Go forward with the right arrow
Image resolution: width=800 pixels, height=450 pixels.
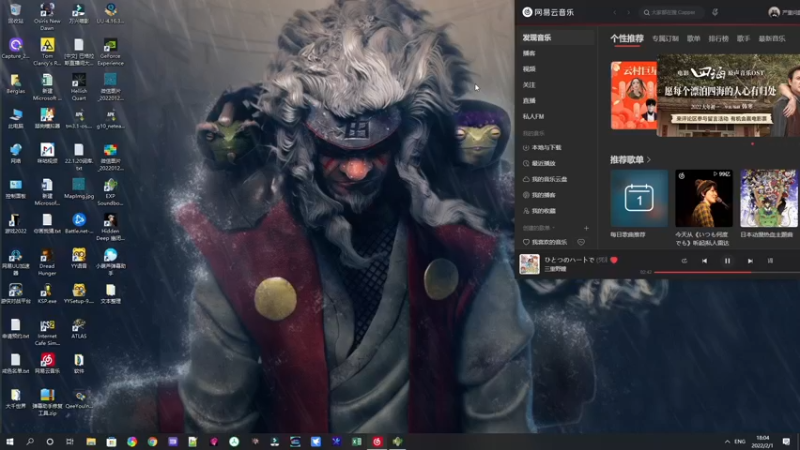click(628, 12)
